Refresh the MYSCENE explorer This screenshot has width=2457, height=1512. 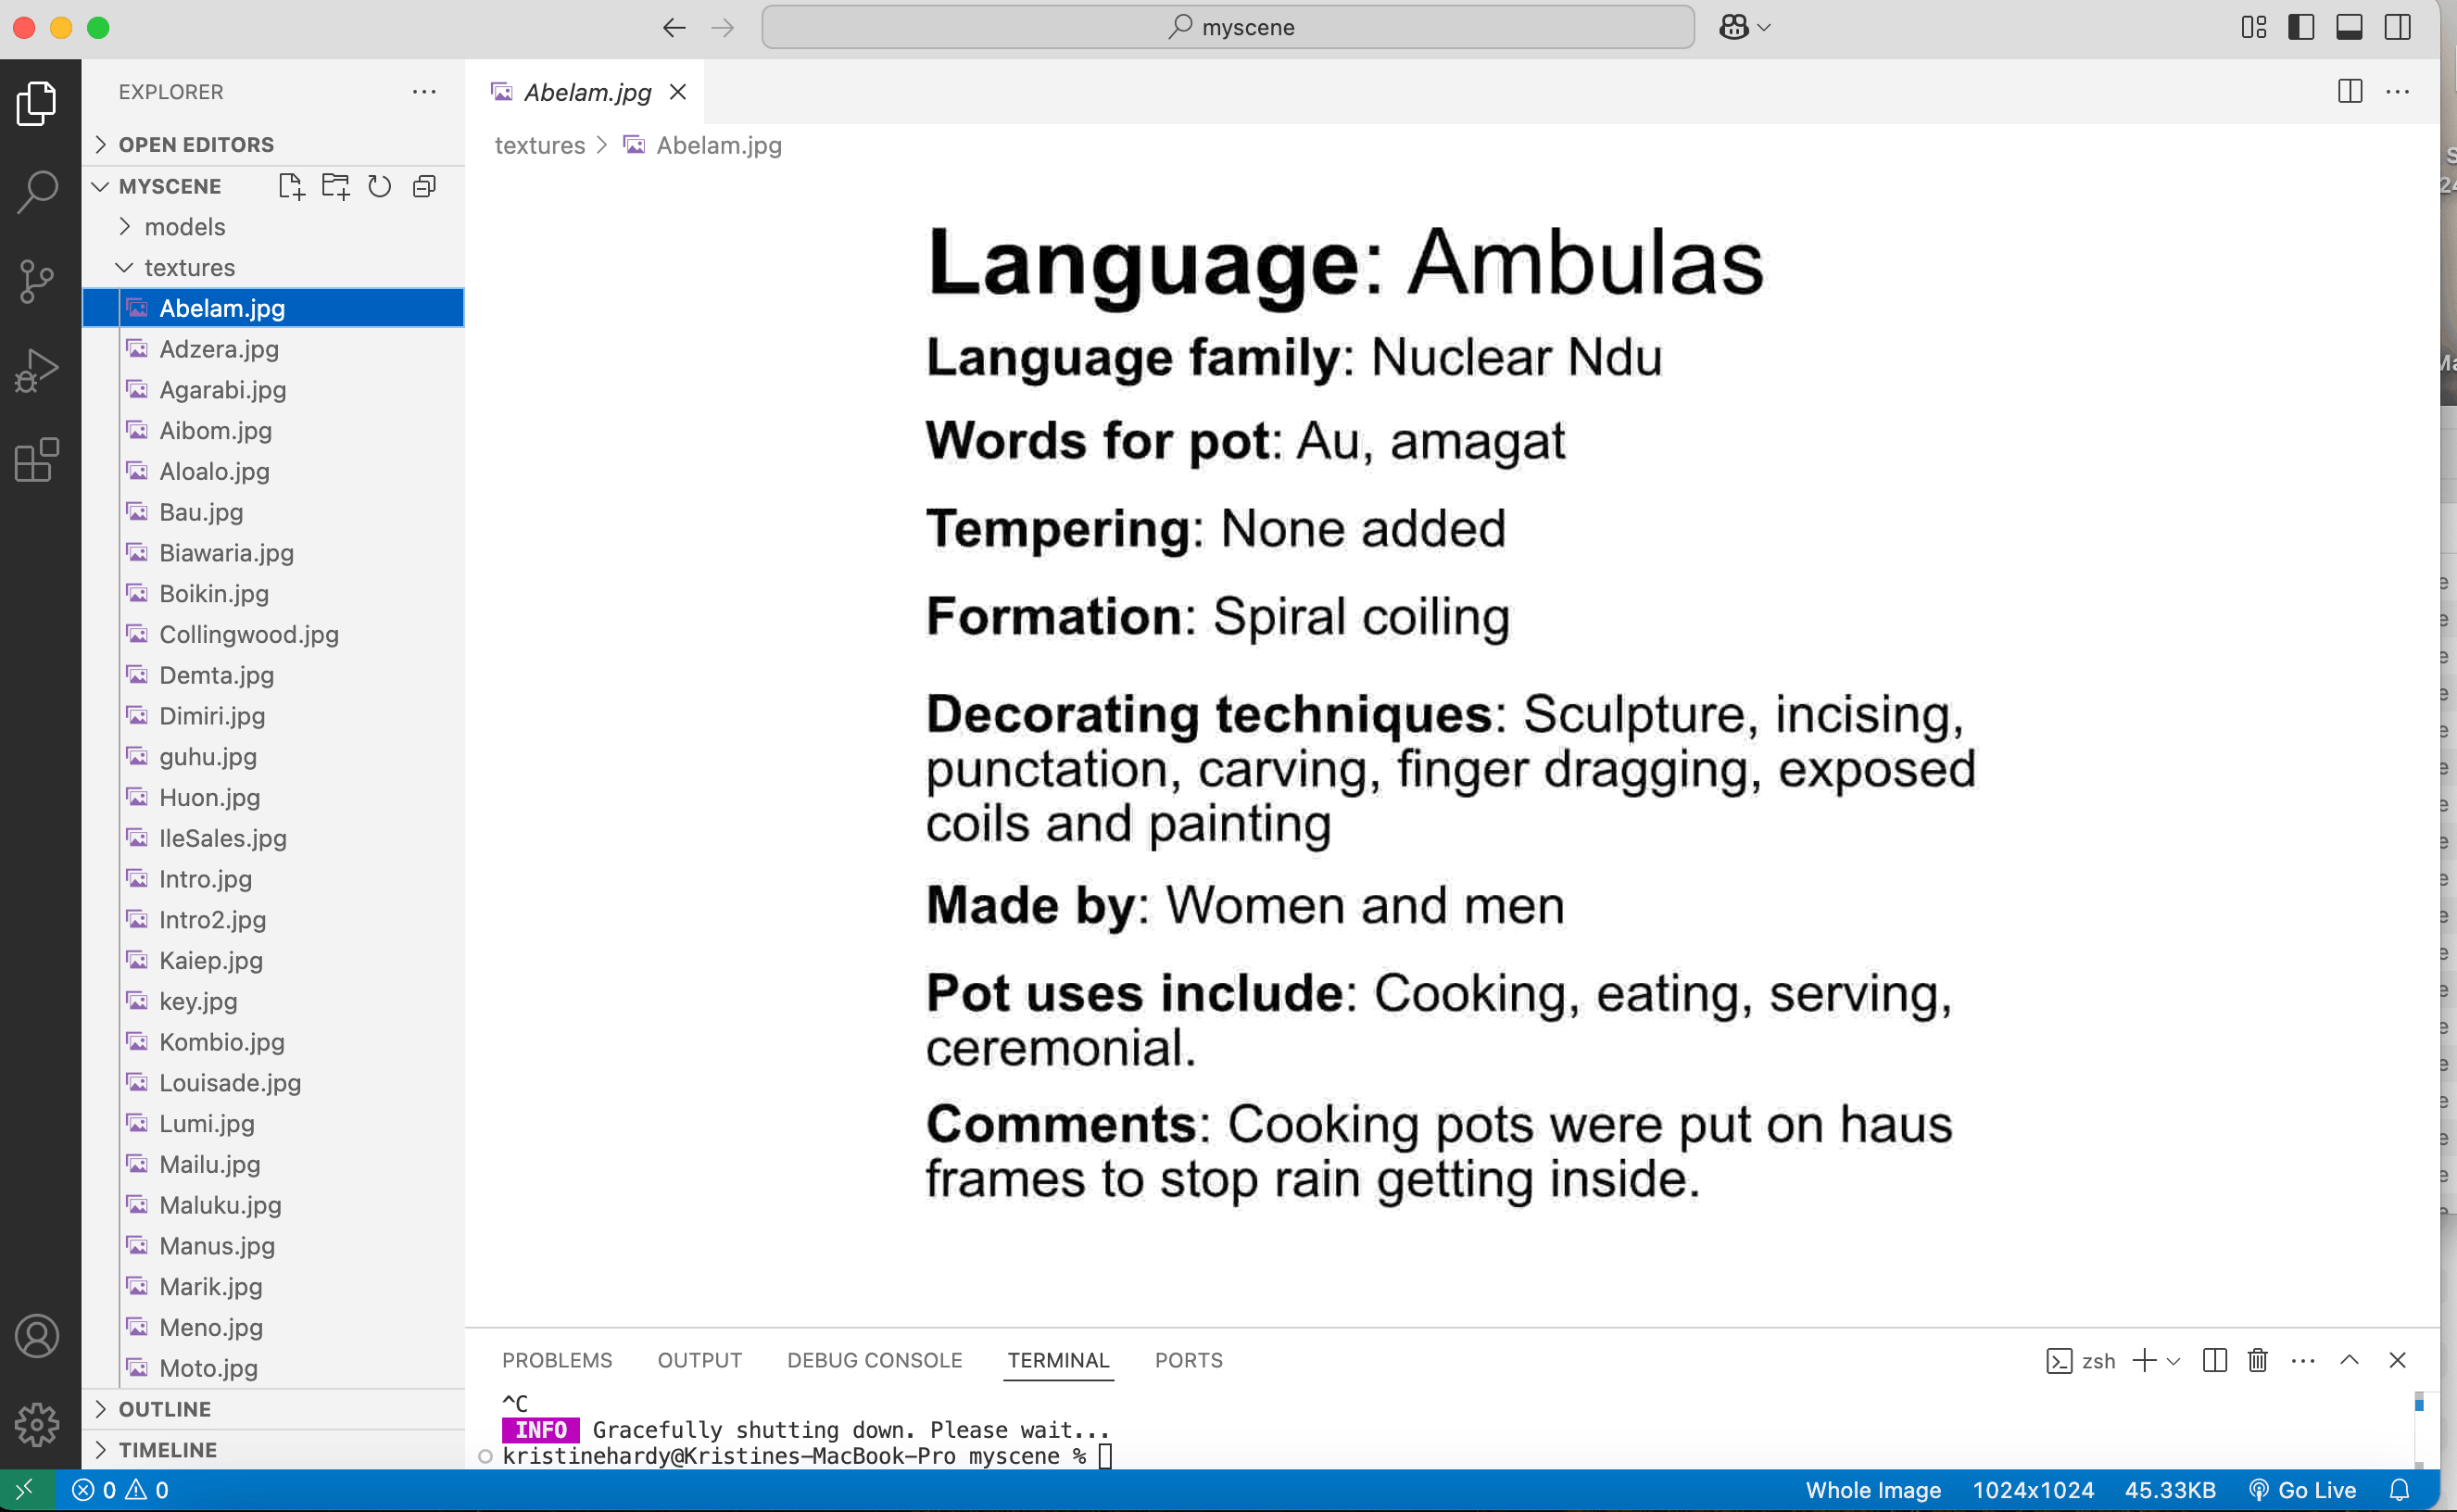(x=380, y=186)
